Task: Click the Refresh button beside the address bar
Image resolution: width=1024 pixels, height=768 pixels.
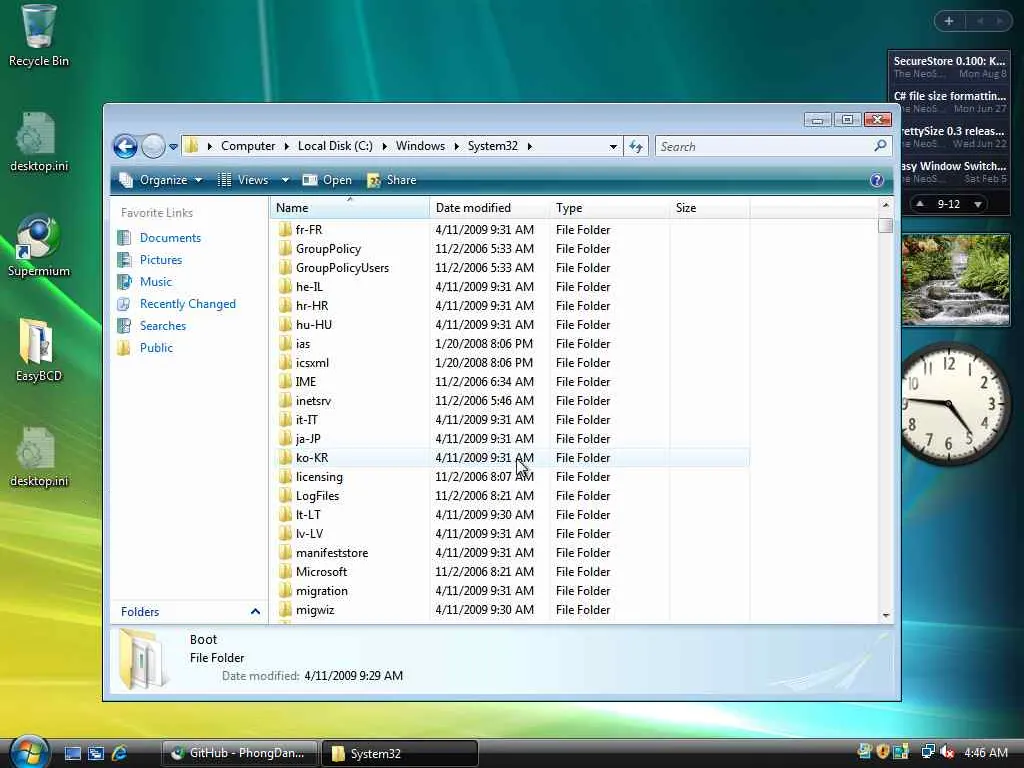Action: click(x=636, y=146)
